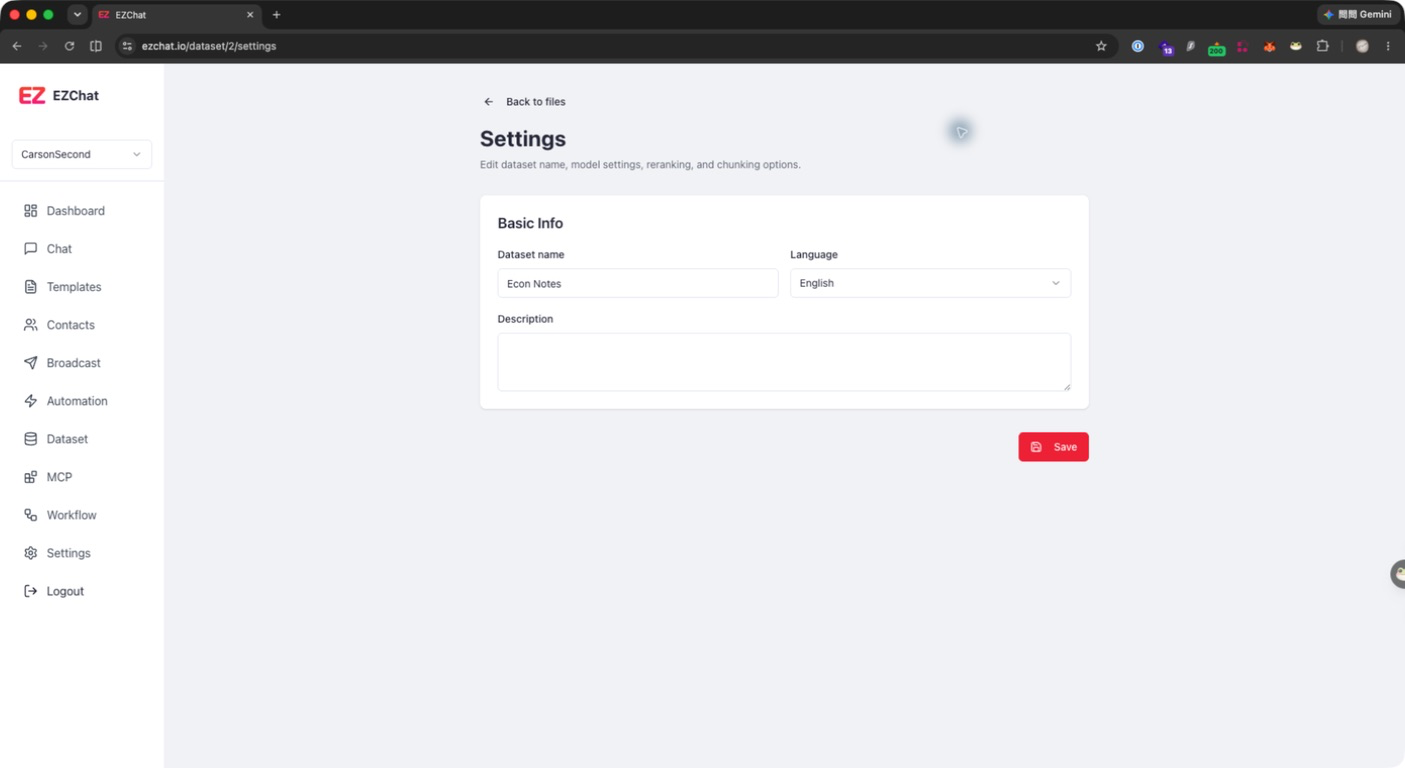Image resolution: width=1405 pixels, height=768 pixels.
Task: Focus the Dataset name input field
Action: (x=638, y=283)
